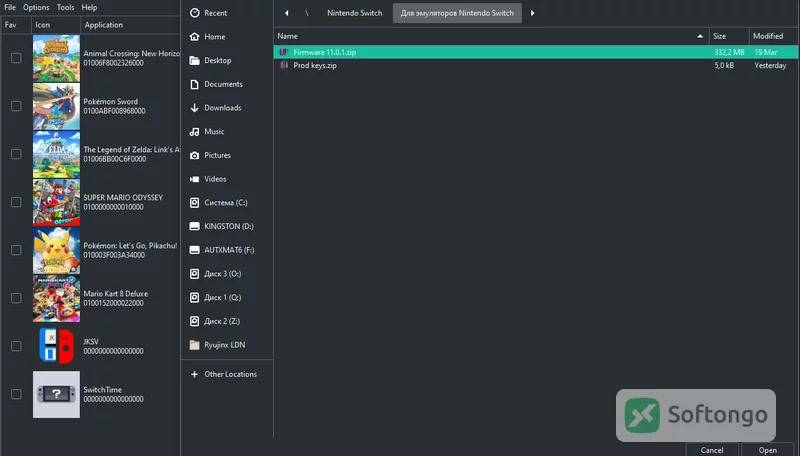
Task: Select the Диск 1 (Q:) drive icon
Action: 194,298
